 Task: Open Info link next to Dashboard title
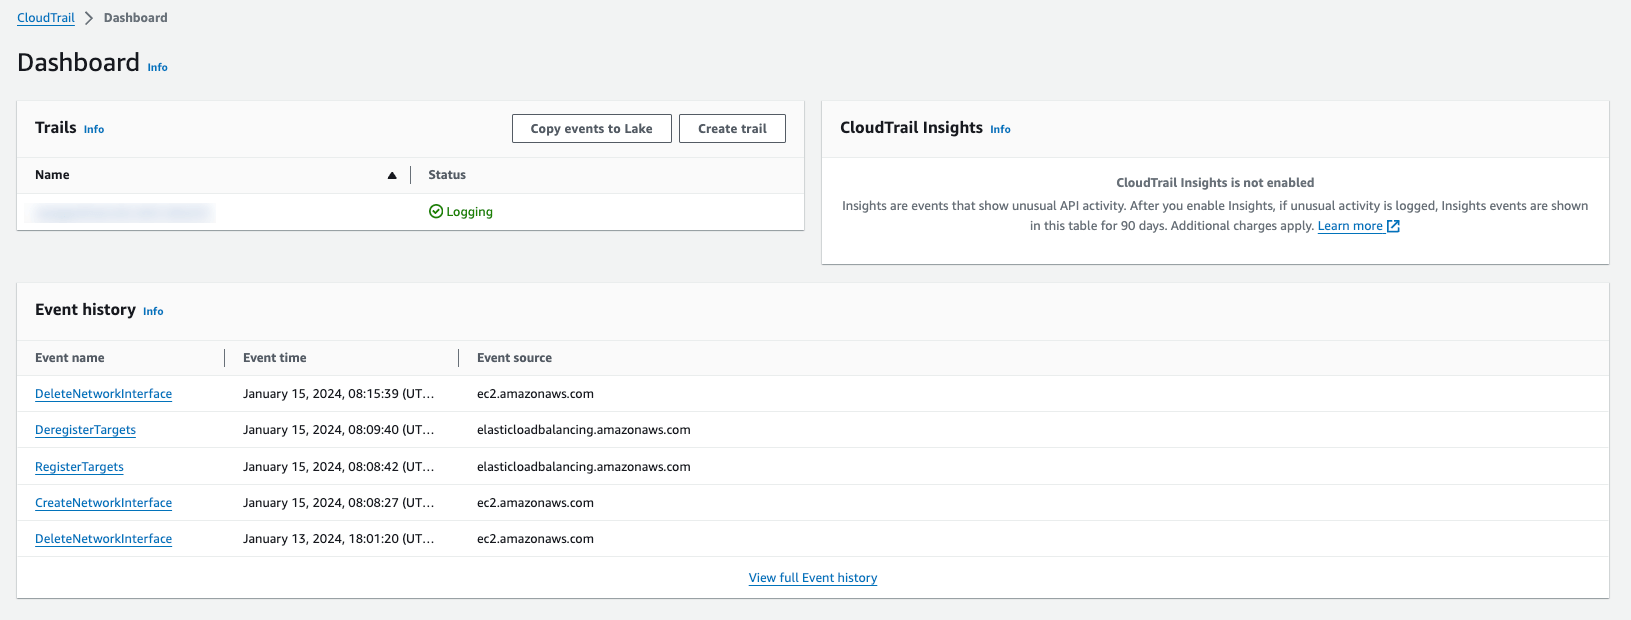(158, 68)
